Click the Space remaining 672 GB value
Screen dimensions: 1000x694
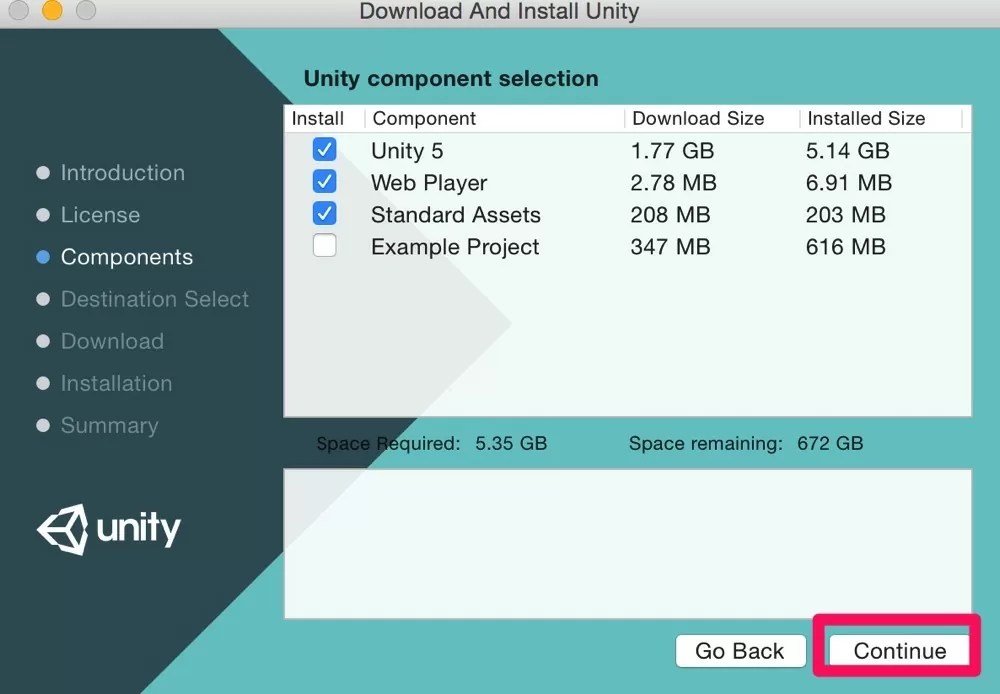(x=830, y=443)
